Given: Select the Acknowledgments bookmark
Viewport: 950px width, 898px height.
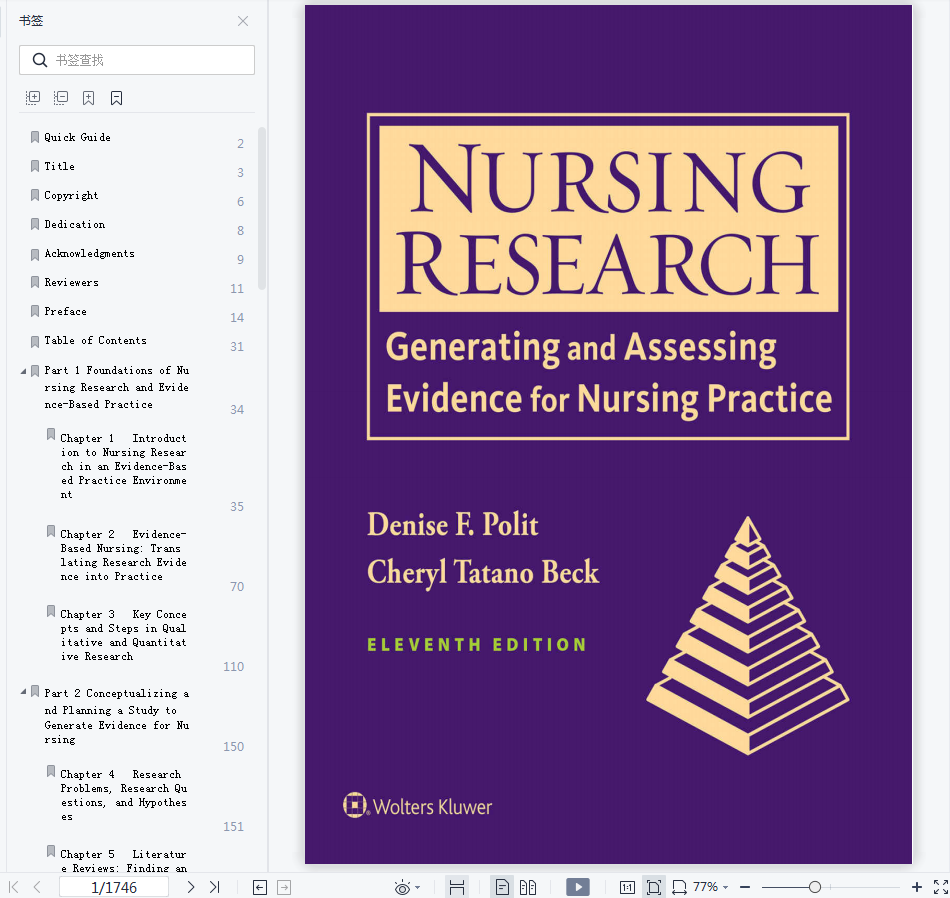Looking at the screenshot, I should (x=90, y=254).
